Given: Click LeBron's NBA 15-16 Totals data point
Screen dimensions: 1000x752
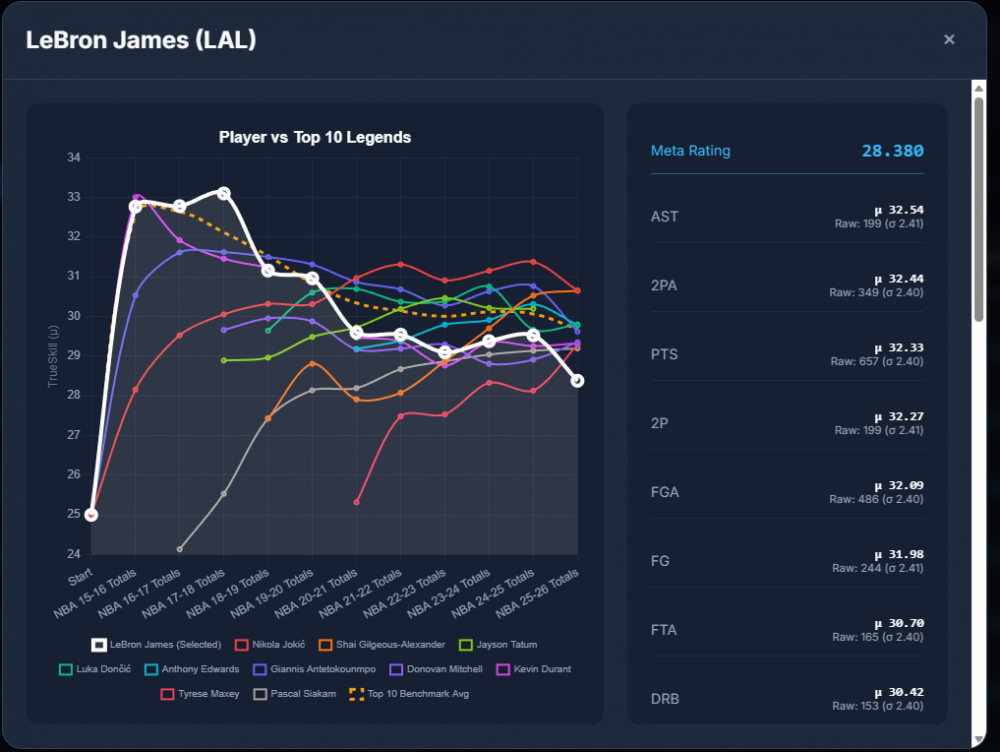Looking at the screenshot, I should click(x=135, y=207).
